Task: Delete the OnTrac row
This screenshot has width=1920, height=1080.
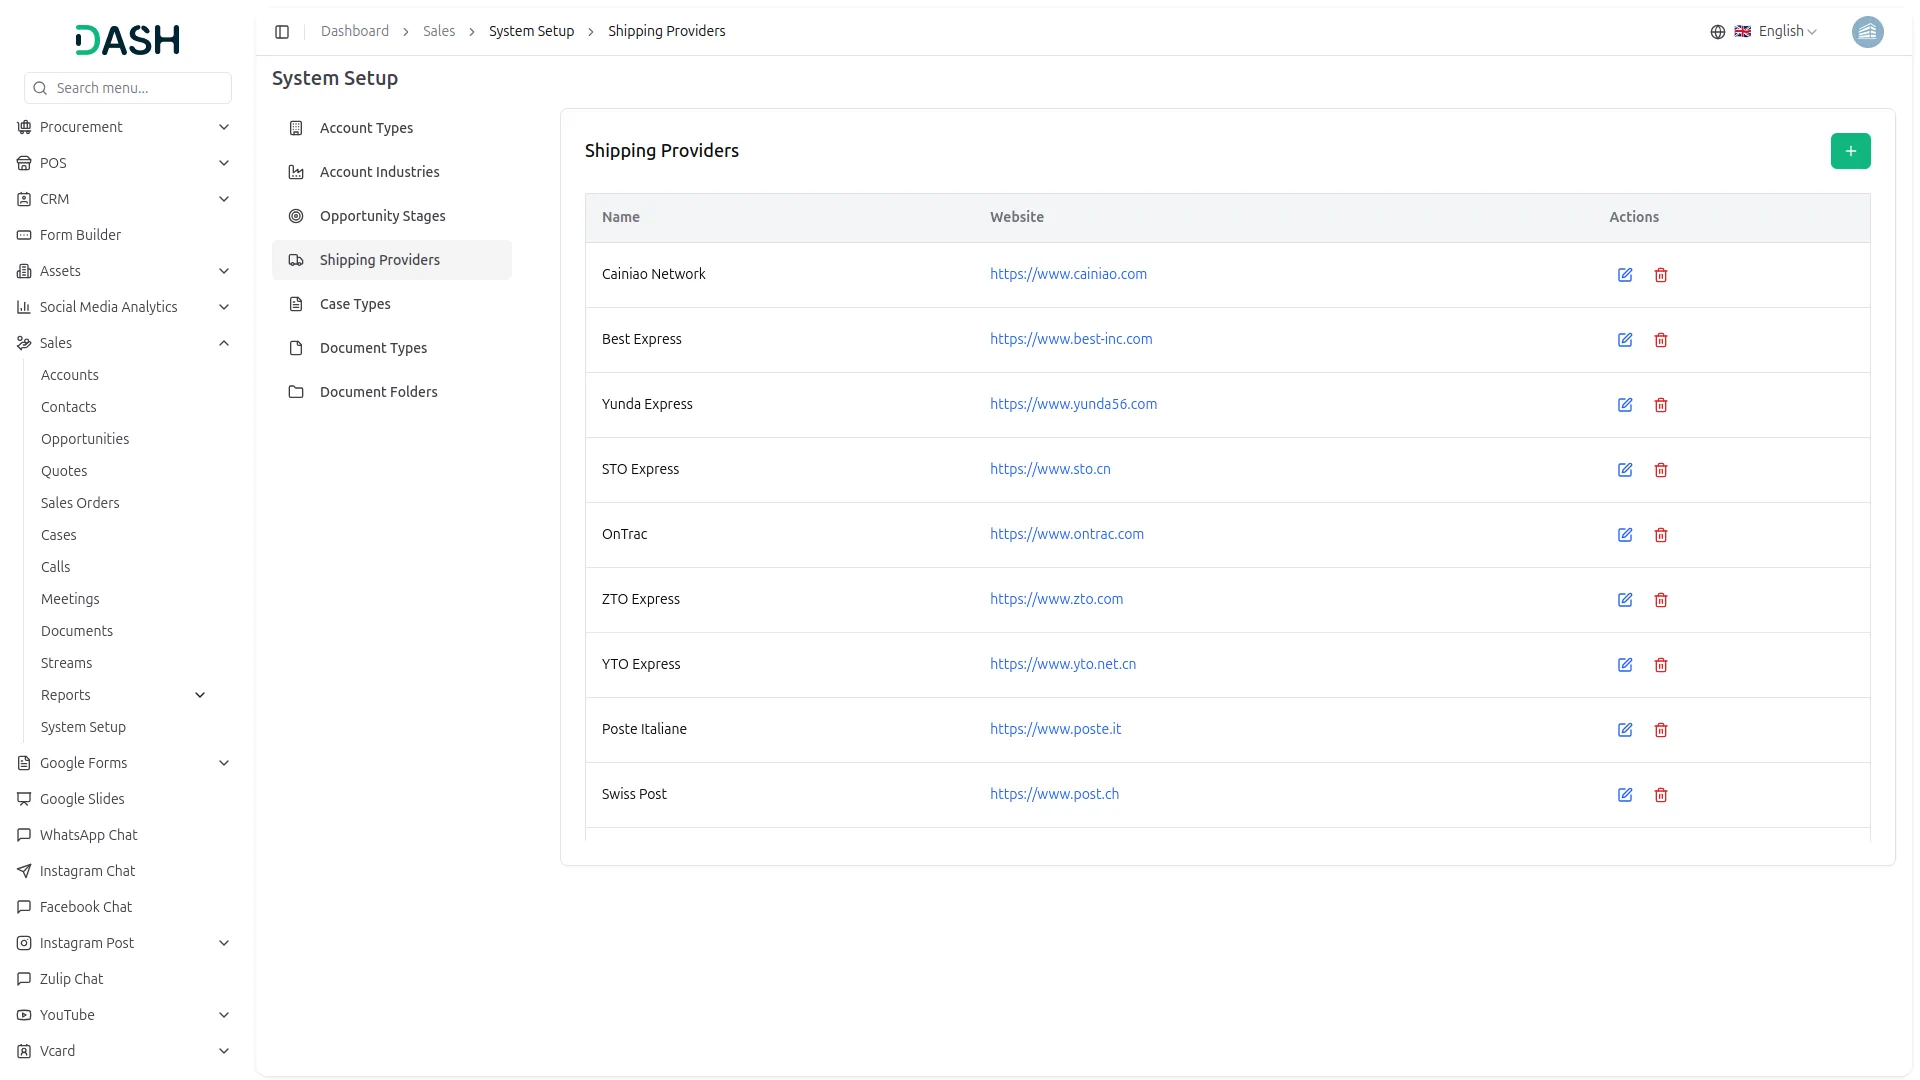Action: point(1661,535)
